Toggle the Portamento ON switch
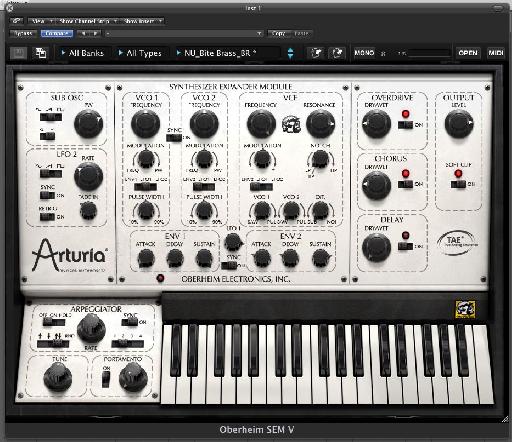The height and width of the screenshot is (442, 512). pos(106,379)
